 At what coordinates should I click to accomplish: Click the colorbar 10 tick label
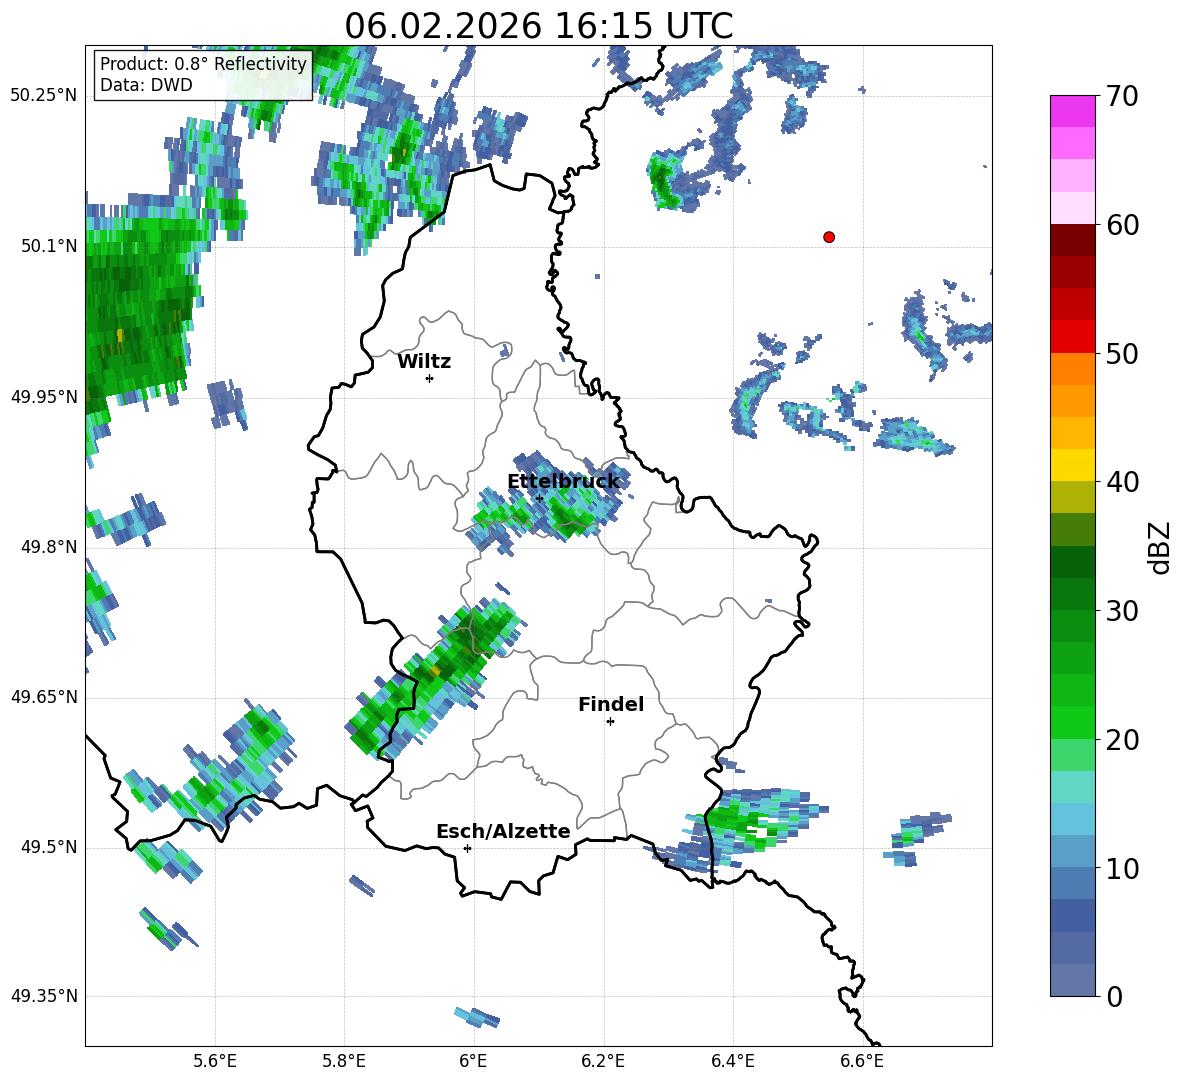pos(1122,868)
